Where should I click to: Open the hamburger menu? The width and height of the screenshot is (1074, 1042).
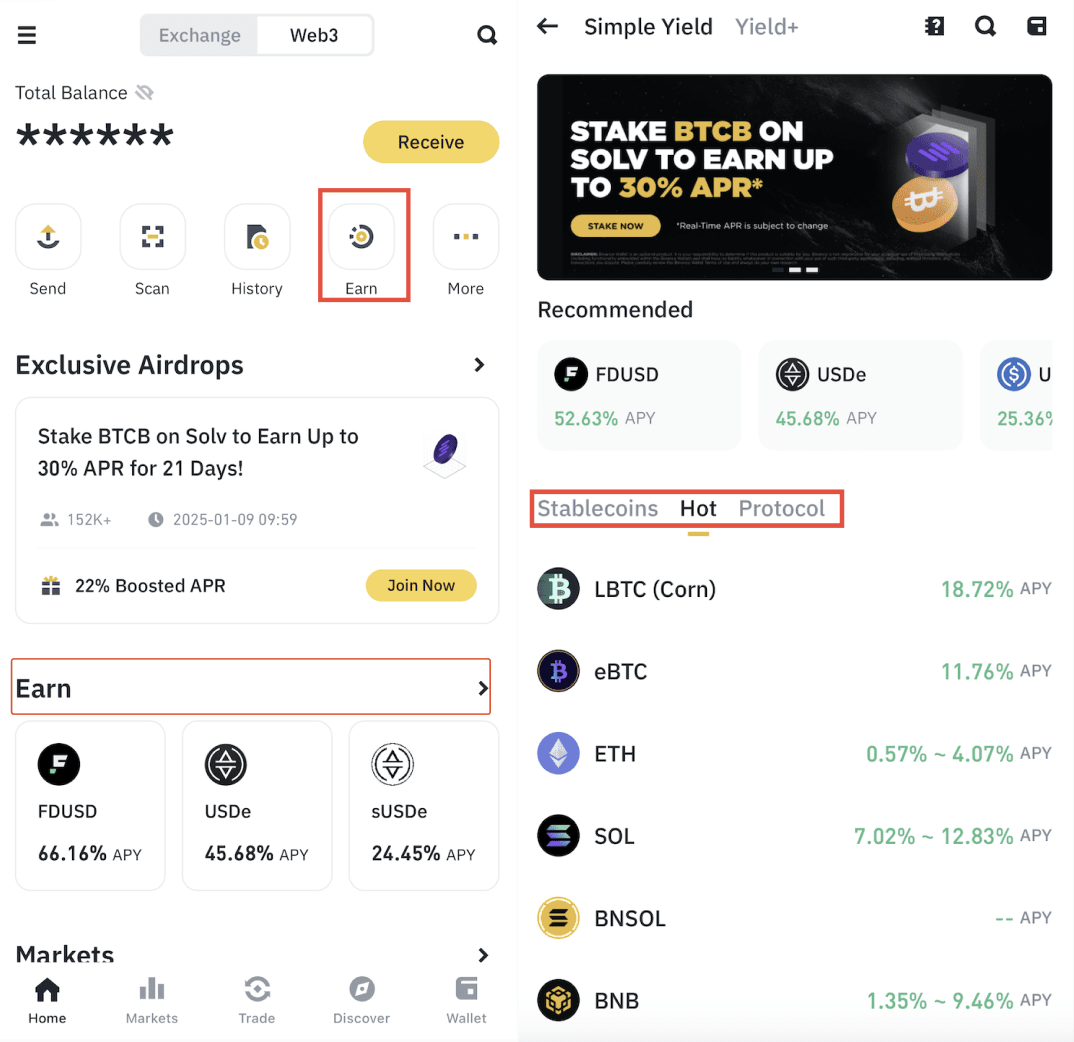(27, 36)
